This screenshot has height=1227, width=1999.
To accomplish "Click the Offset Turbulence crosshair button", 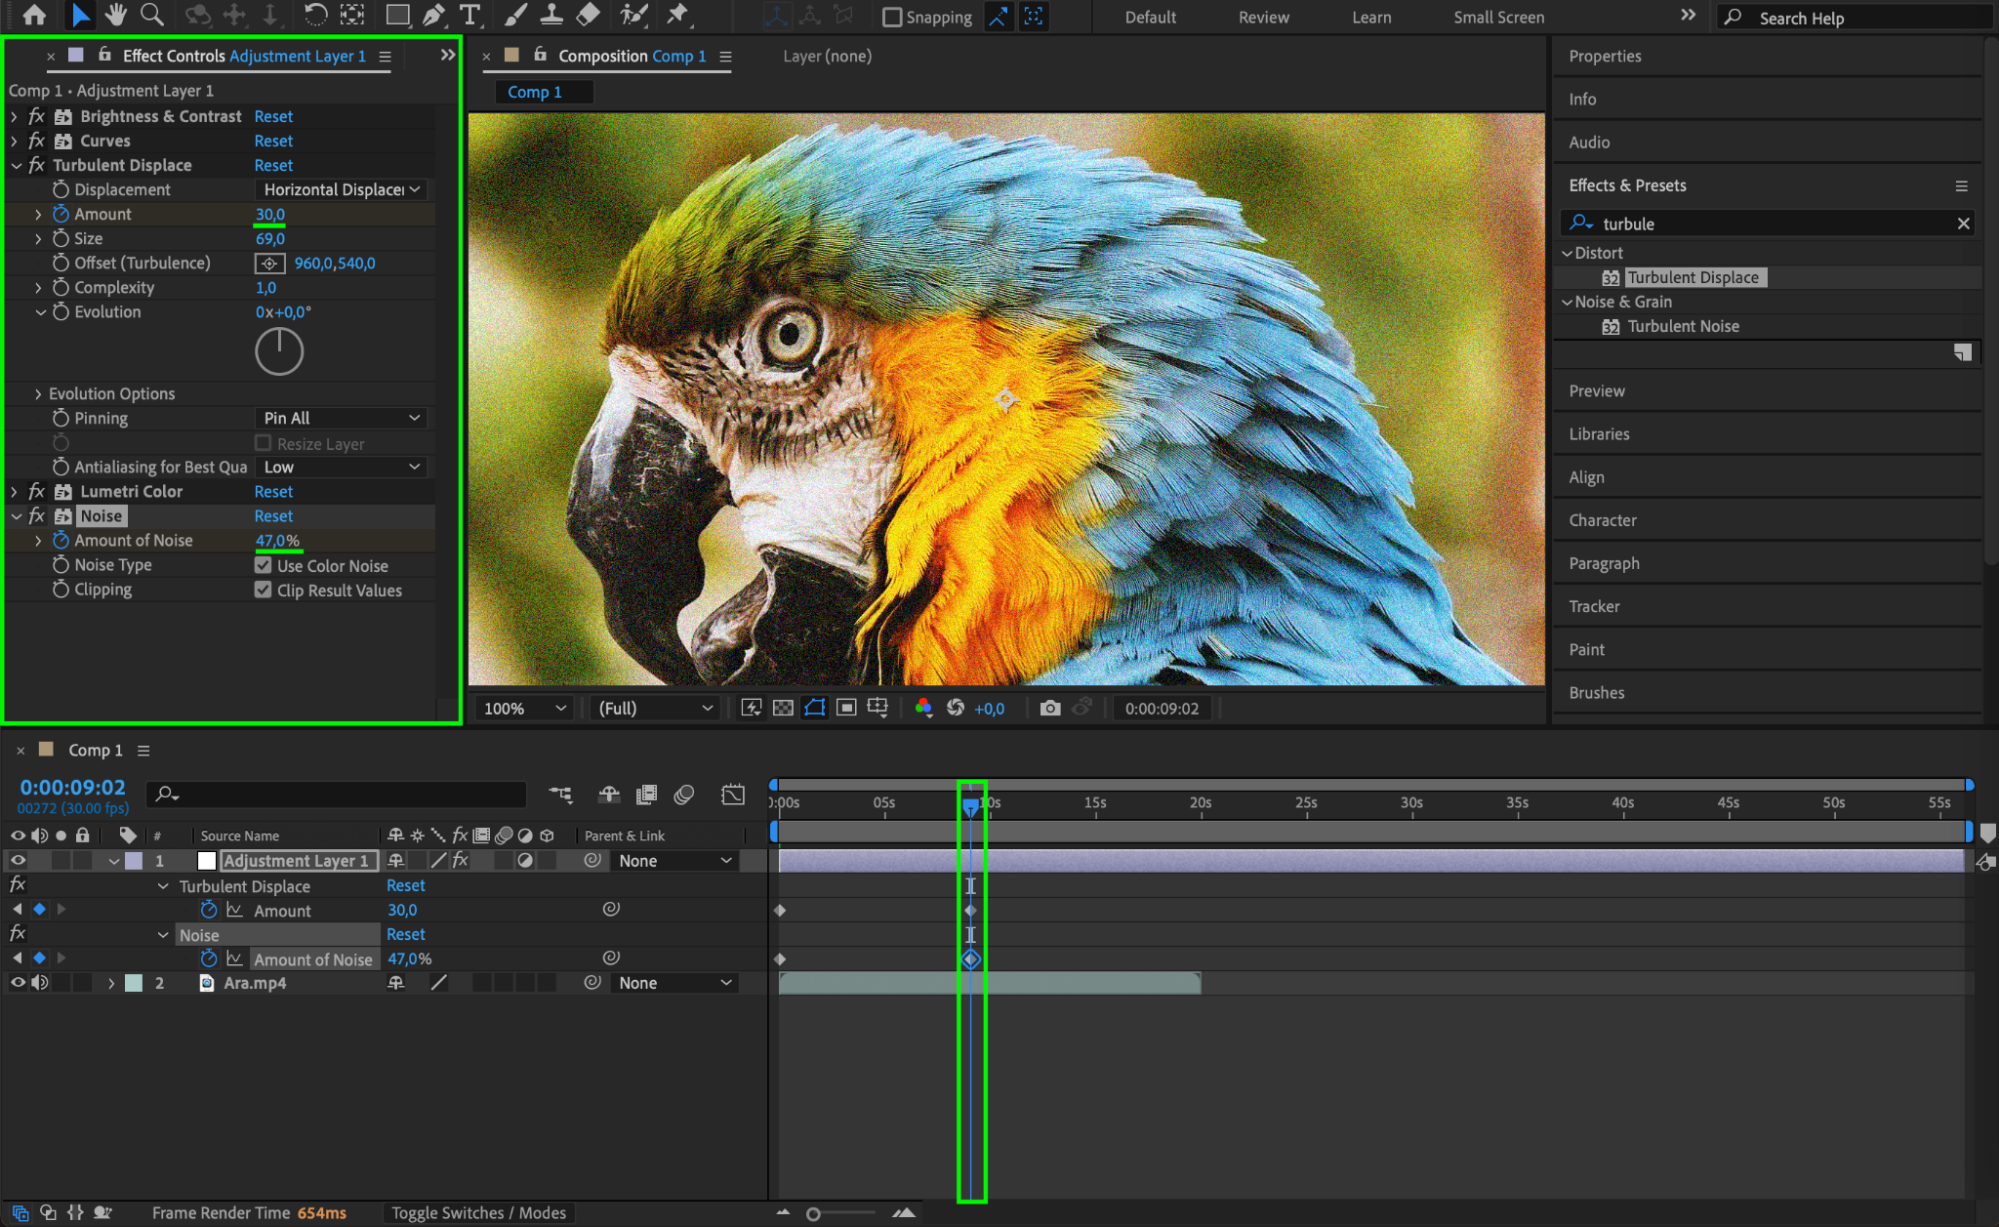I will (269, 263).
